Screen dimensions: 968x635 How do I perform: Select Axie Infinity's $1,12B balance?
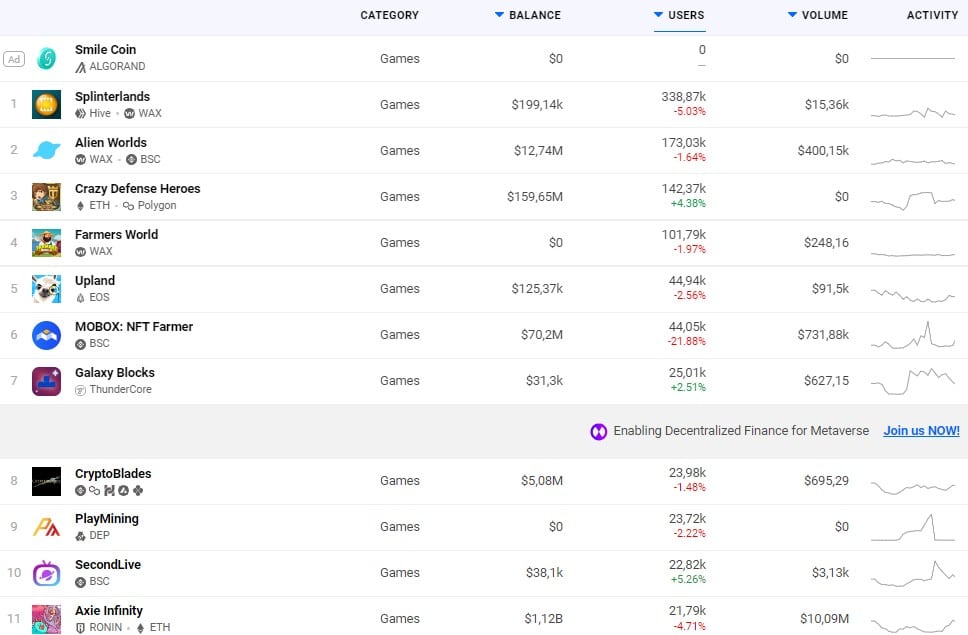pyautogui.click(x=543, y=619)
